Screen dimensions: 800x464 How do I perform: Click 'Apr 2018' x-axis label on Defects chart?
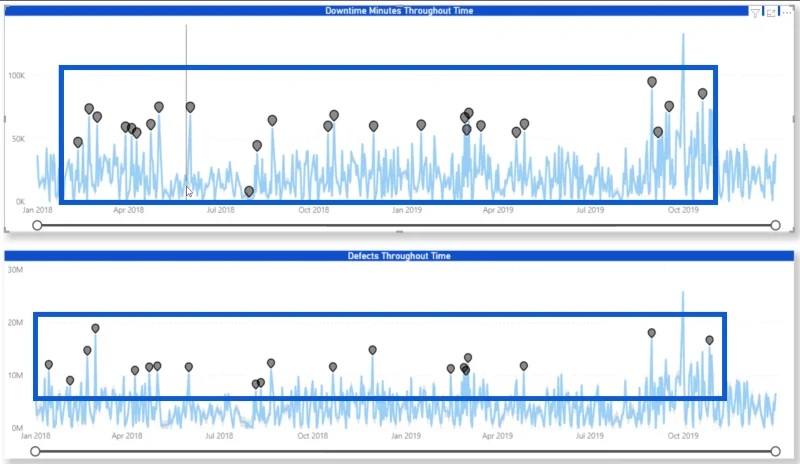(127, 436)
